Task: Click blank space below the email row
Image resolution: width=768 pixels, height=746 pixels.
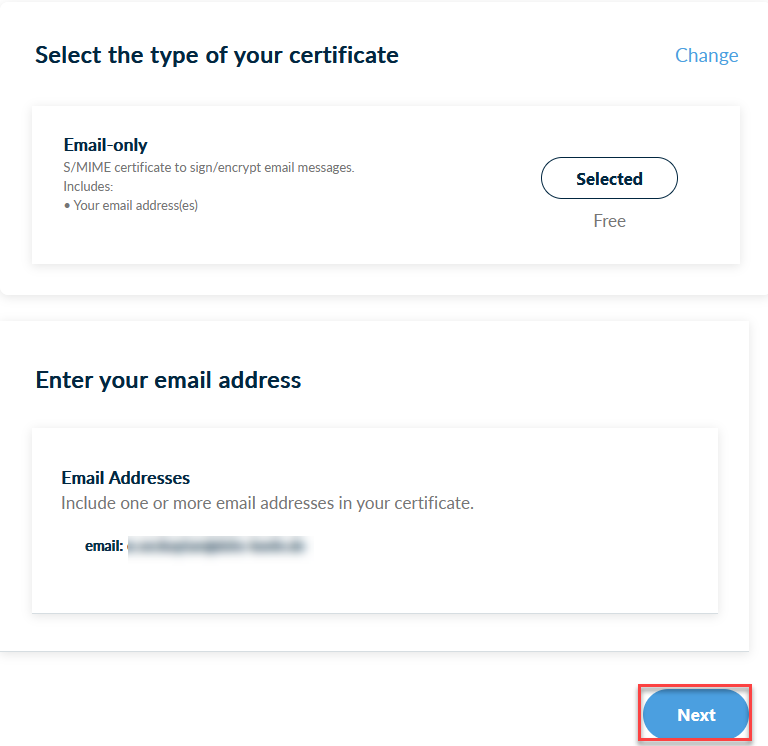Action: [x=375, y=585]
